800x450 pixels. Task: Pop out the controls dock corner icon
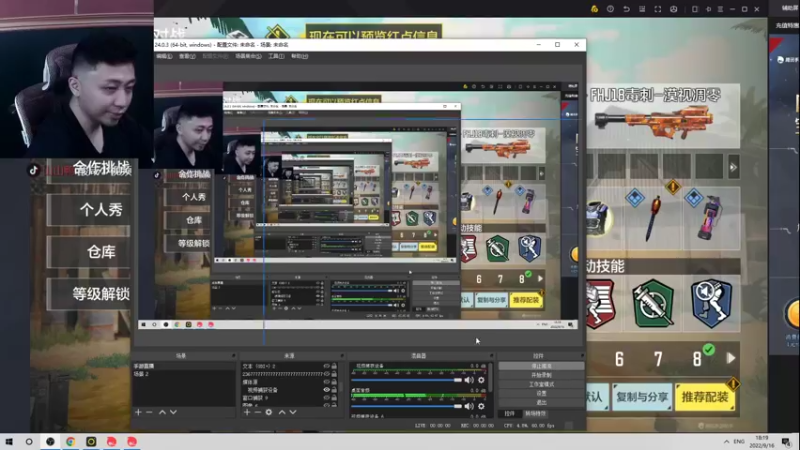(x=582, y=356)
